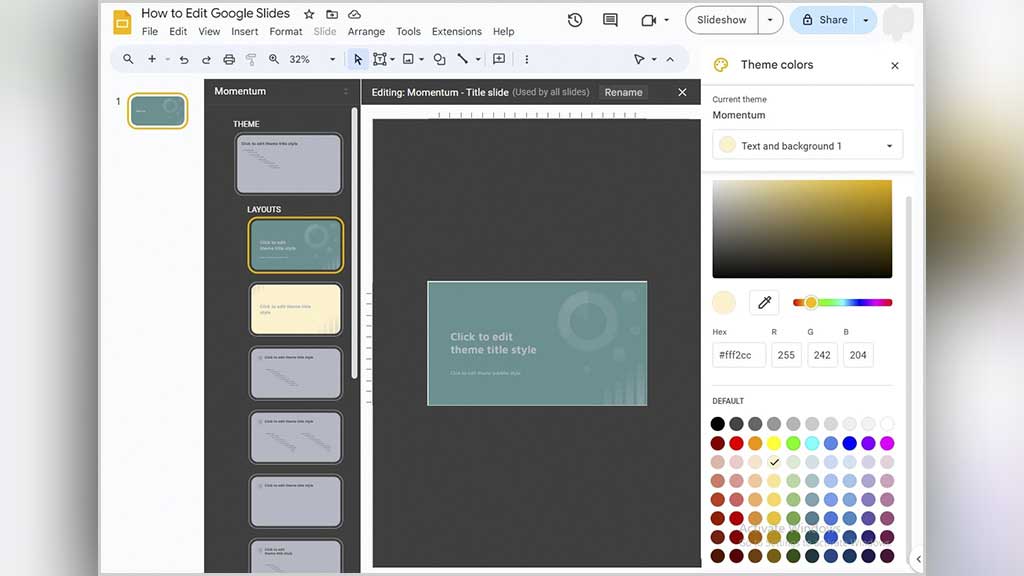Click the hue slider handle

click(x=811, y=302)
